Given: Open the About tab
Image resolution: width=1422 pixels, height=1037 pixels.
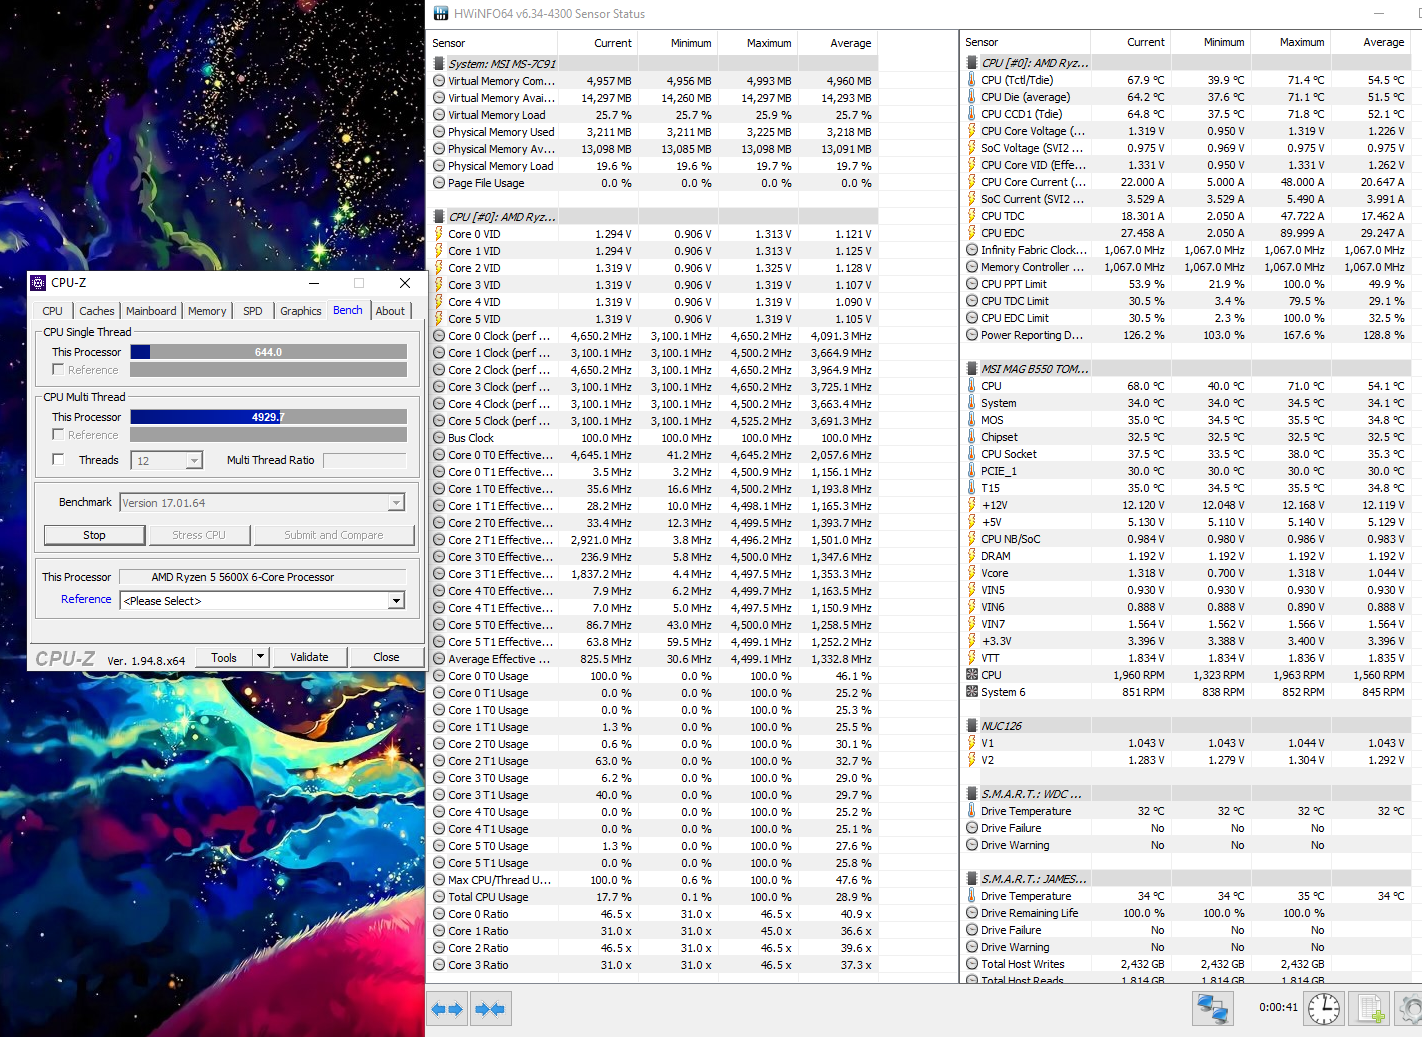Looking at the screenshot, I should coord(390,311).
